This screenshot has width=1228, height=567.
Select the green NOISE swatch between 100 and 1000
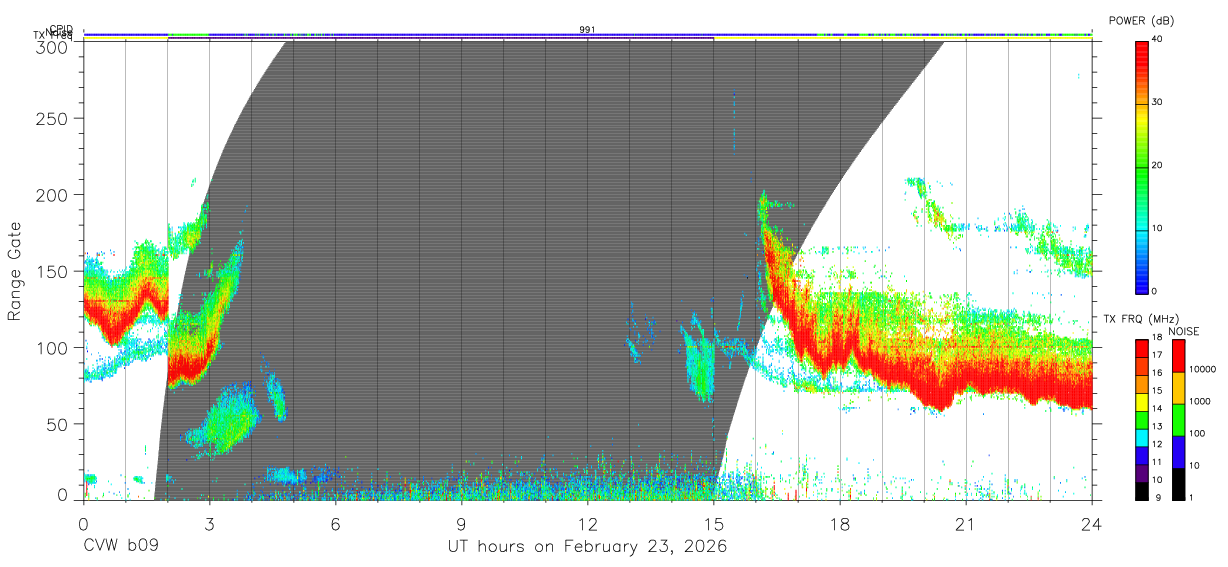pyautogui.click(x=1178, y=420)
